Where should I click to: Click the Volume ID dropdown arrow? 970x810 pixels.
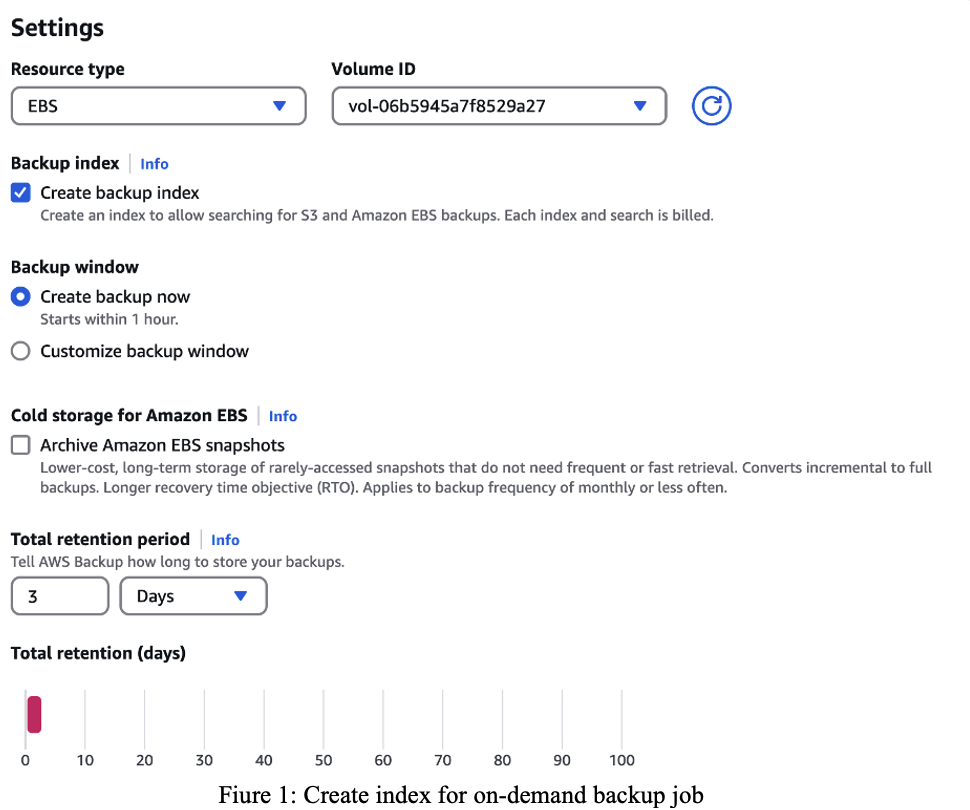coord(640,106)
